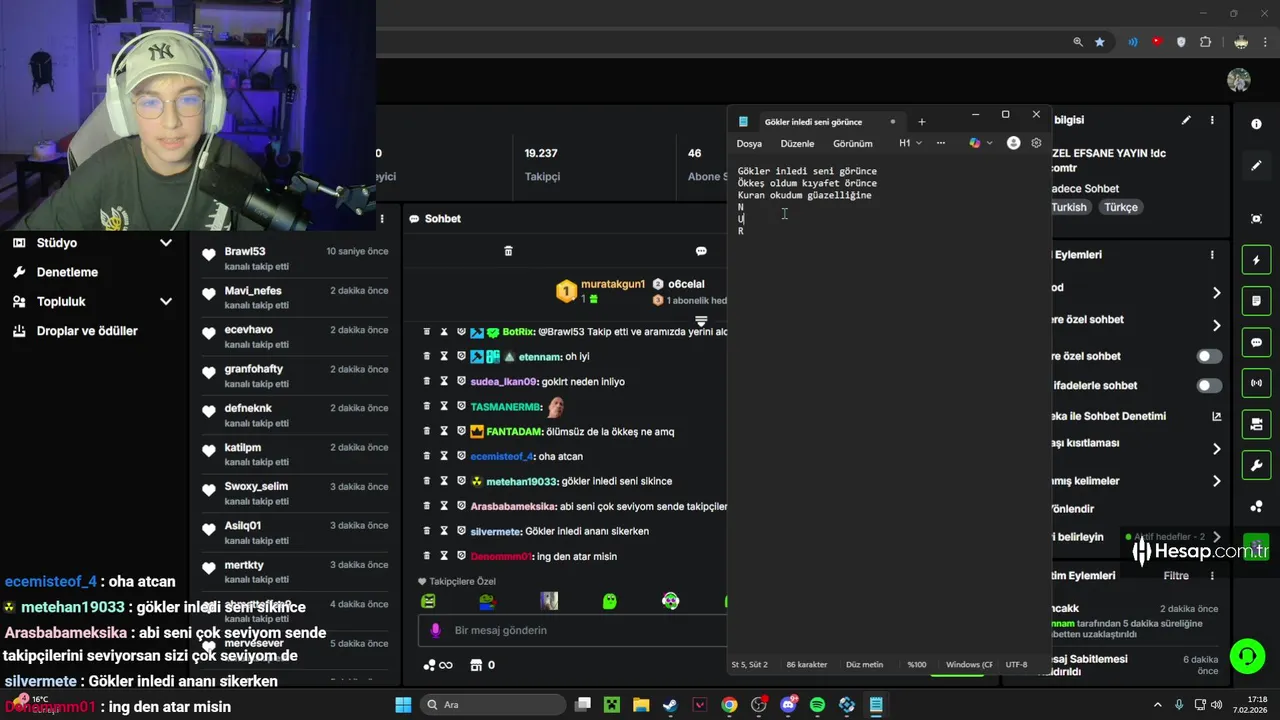The height and width of the screenshot is (720, 1280).
Task: Open Notepad account profile icon
Action: [1013, 143]
